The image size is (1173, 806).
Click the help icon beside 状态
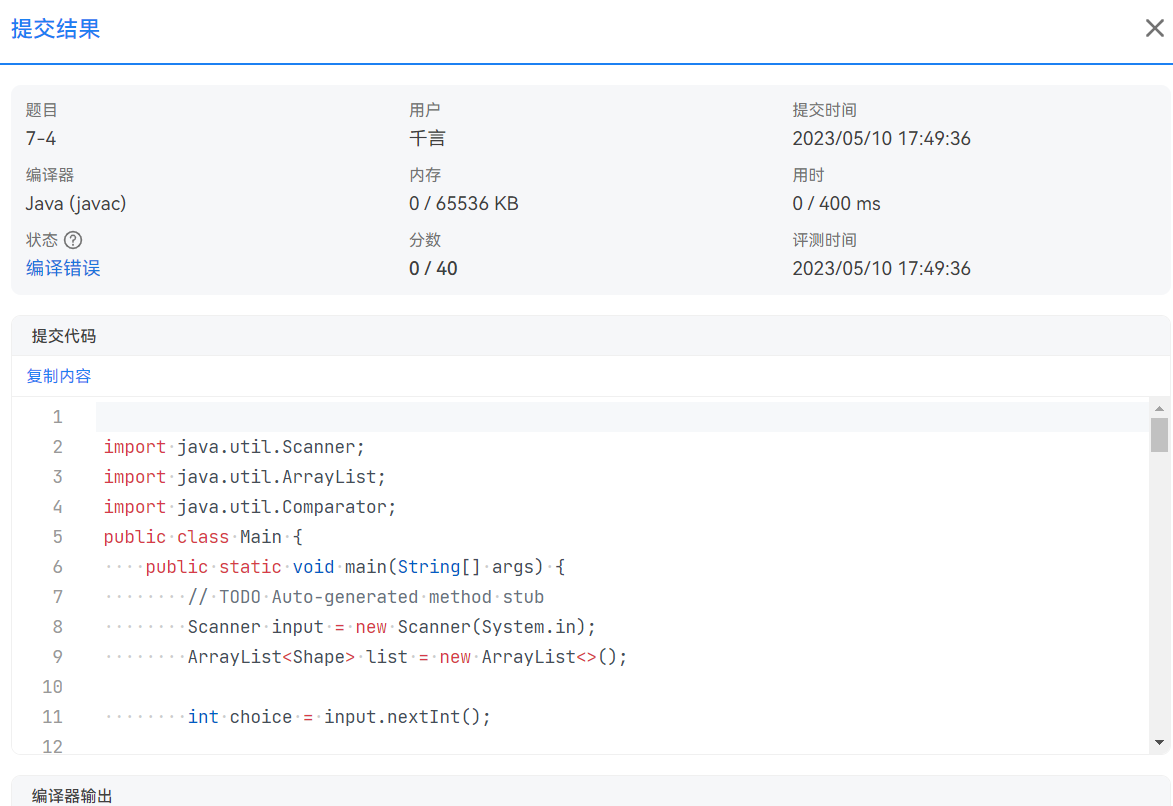tap(73, 240)
